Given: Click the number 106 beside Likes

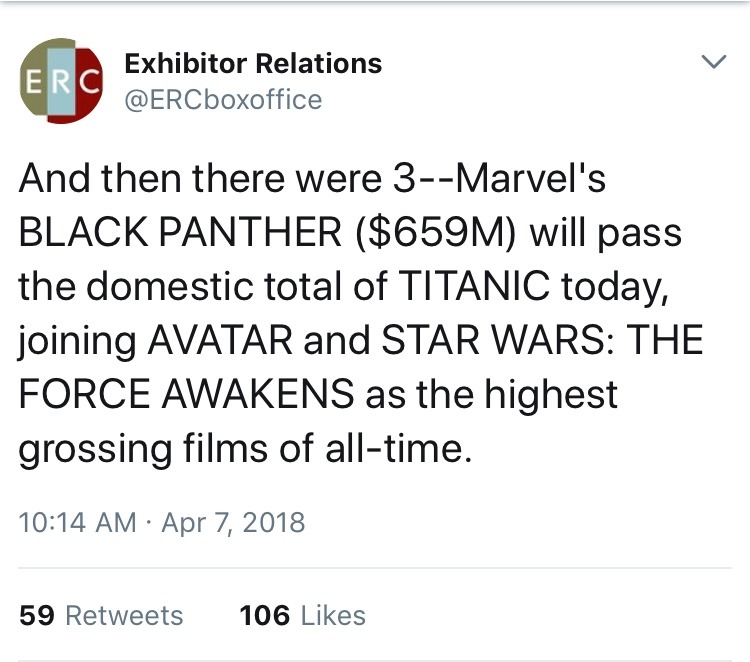Looking at the screenshot, I should point(265,615).
